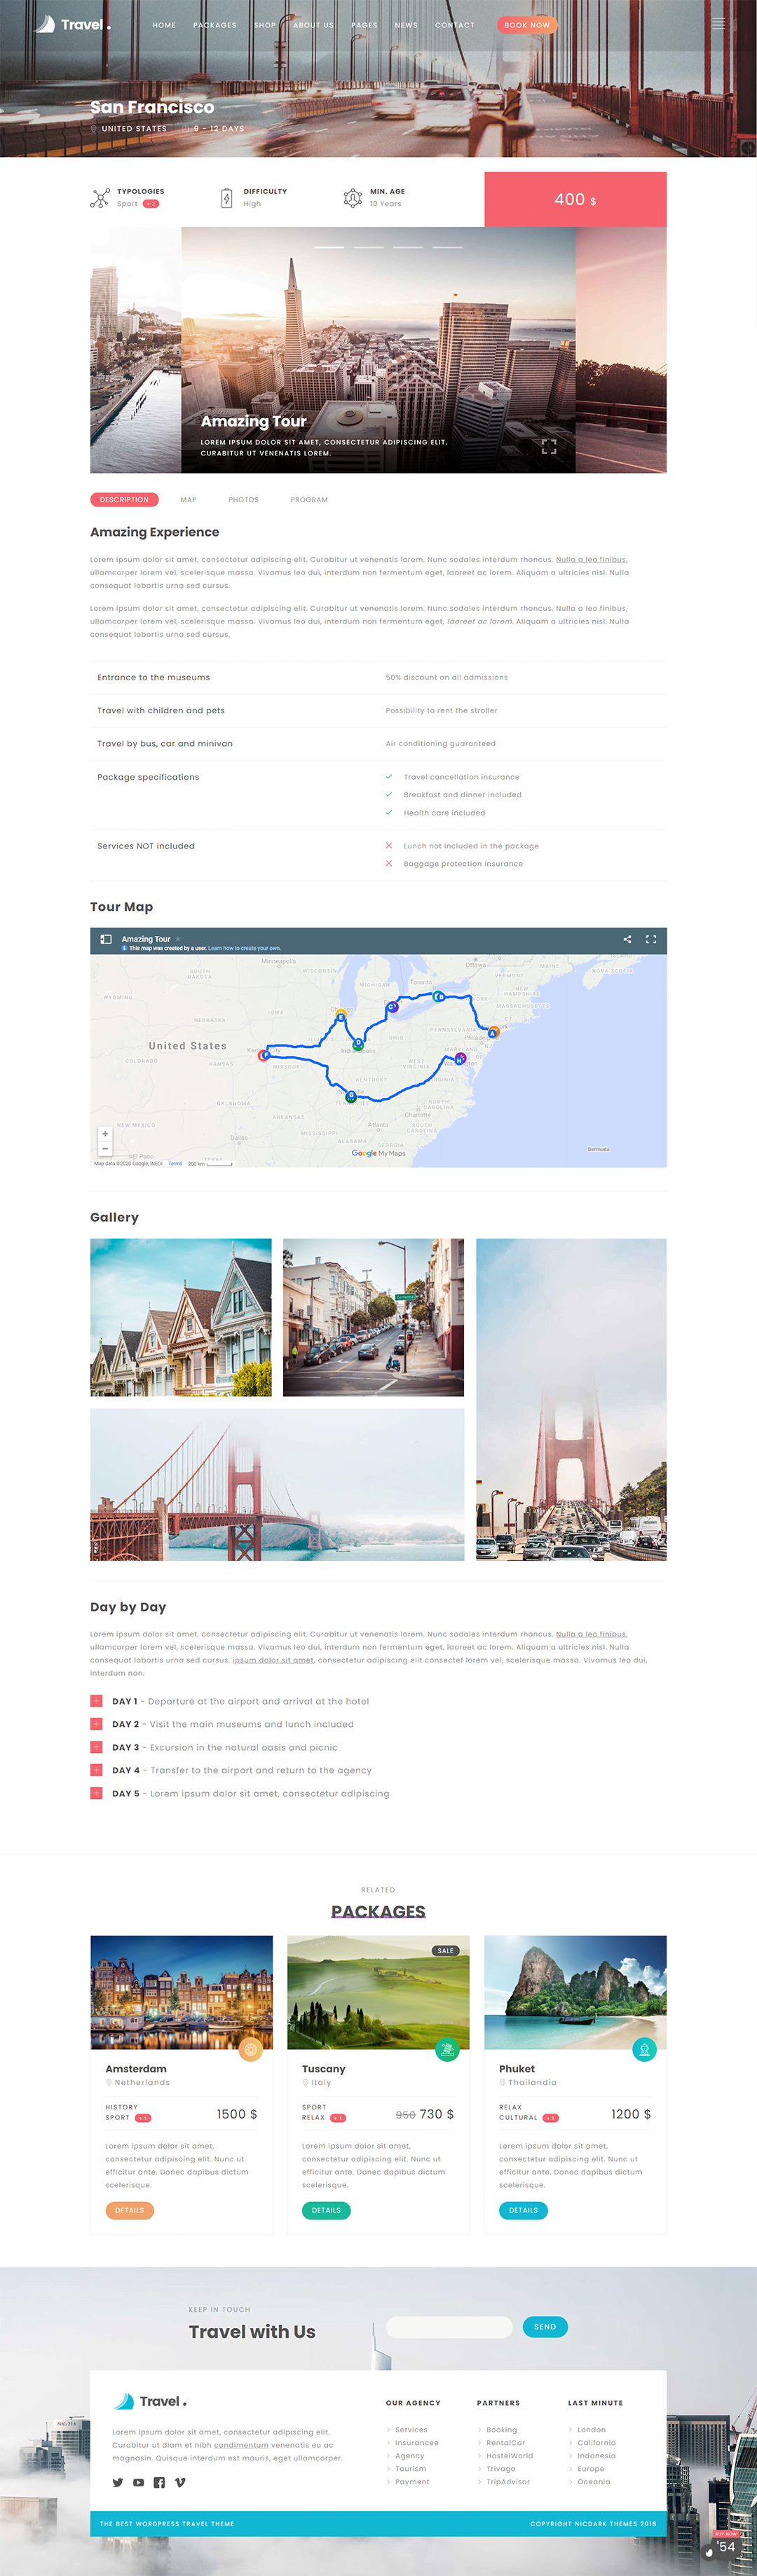The width and height of the screenshot is (757, 2576).
Task: Click the Amsterdam package round badge icon
Action: tap(251, 2049)
